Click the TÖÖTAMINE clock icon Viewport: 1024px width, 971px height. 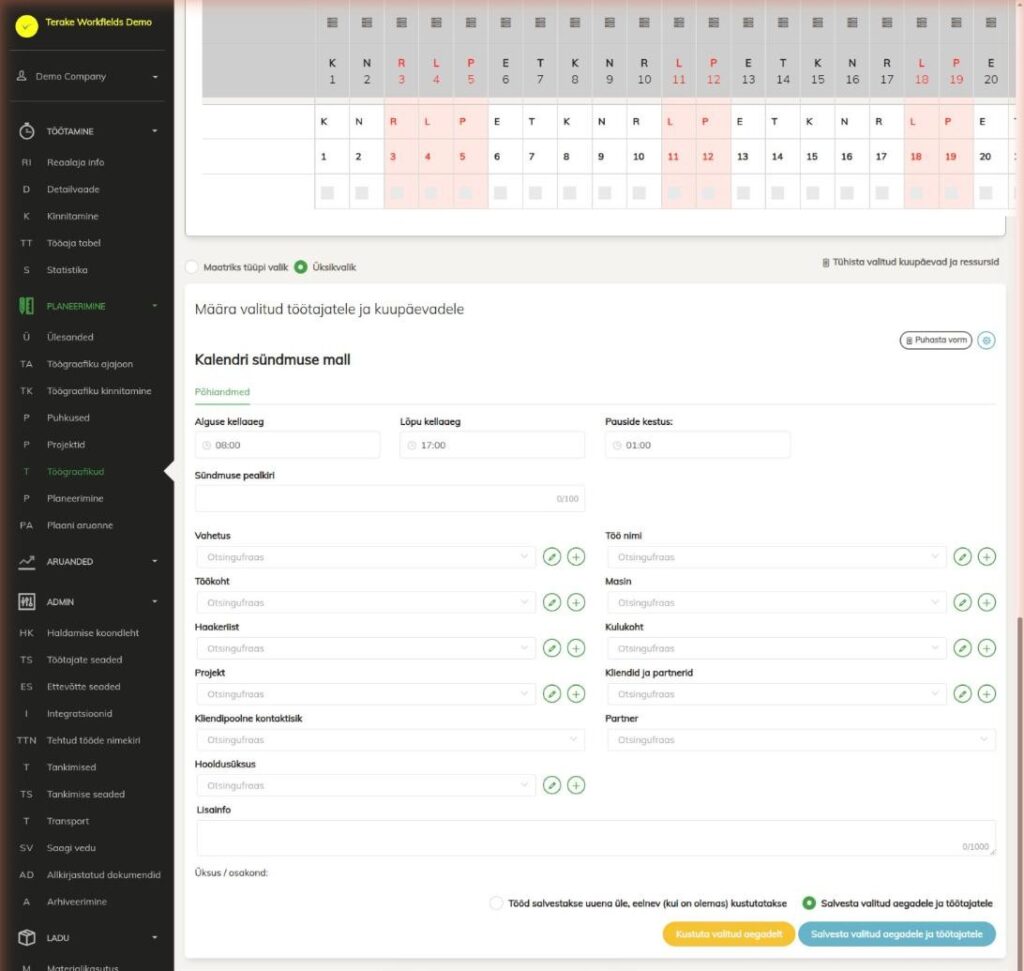tap(26, 131)
